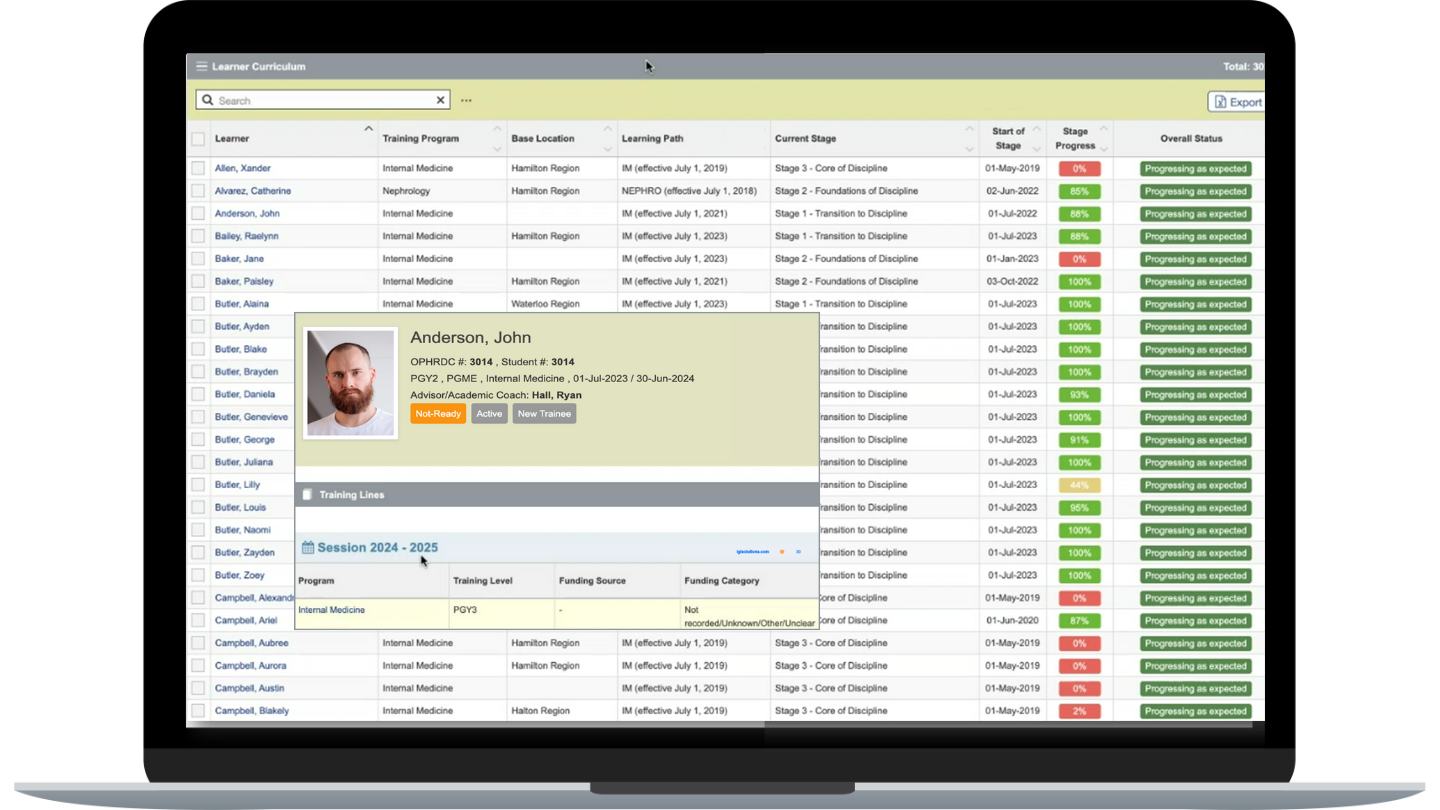Toggle the select-all checkbox in the table header
1440x810 pixels.
(198, 138)
